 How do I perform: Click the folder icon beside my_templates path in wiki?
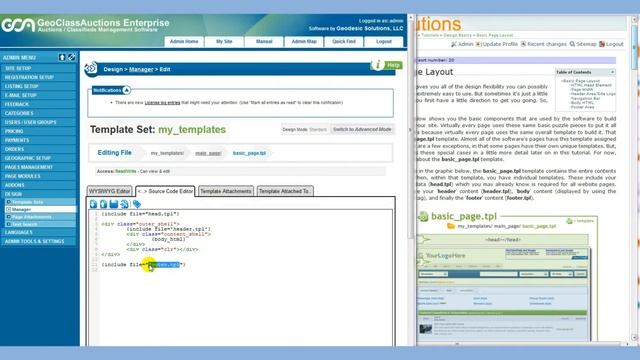click(451, 226)
